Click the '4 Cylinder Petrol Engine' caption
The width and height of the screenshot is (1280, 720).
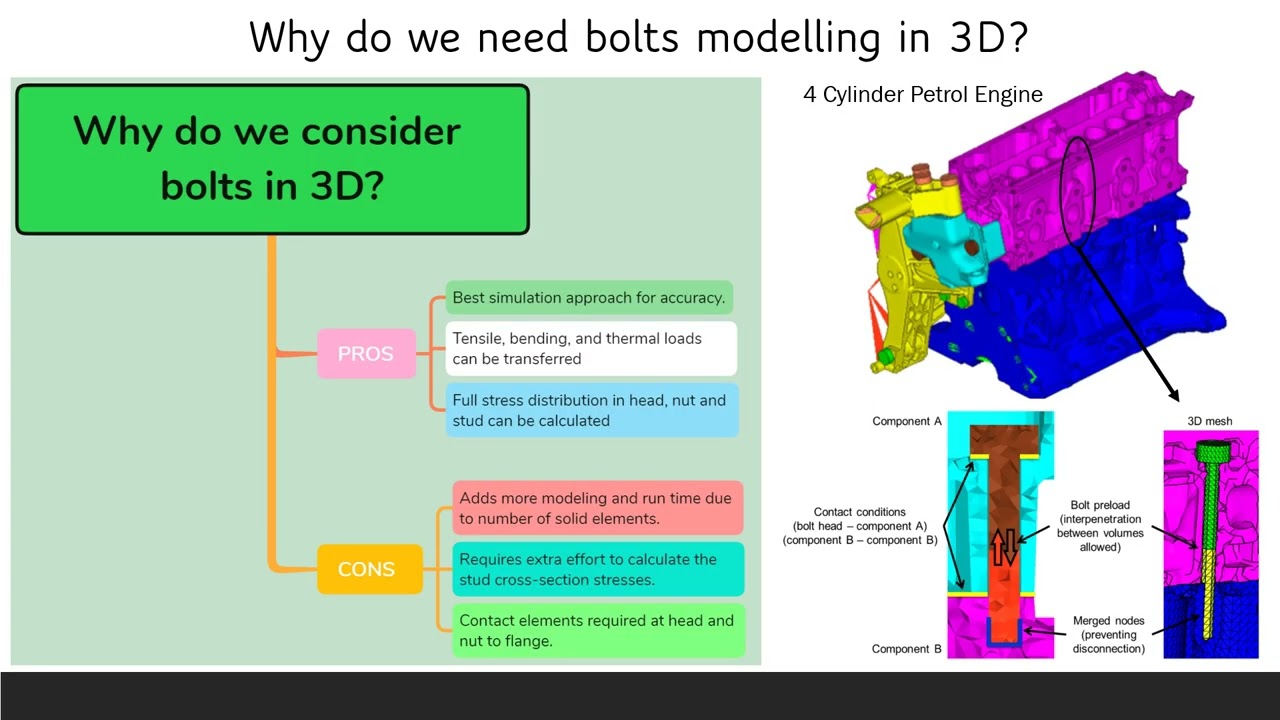tap(923, 95)
